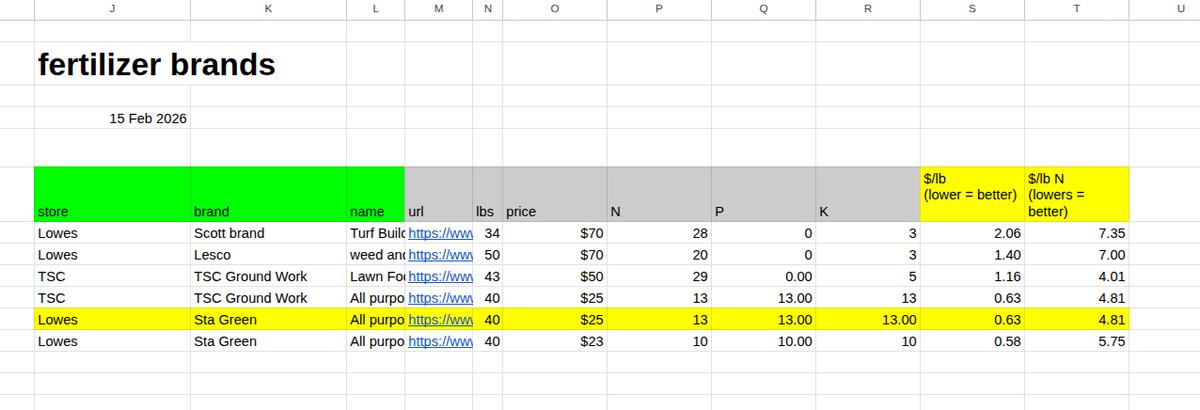Image resolution: width=1200 pixels, height=410 pixels.
Task: Click the gray 'K' header cell
Action: [868, 194]
